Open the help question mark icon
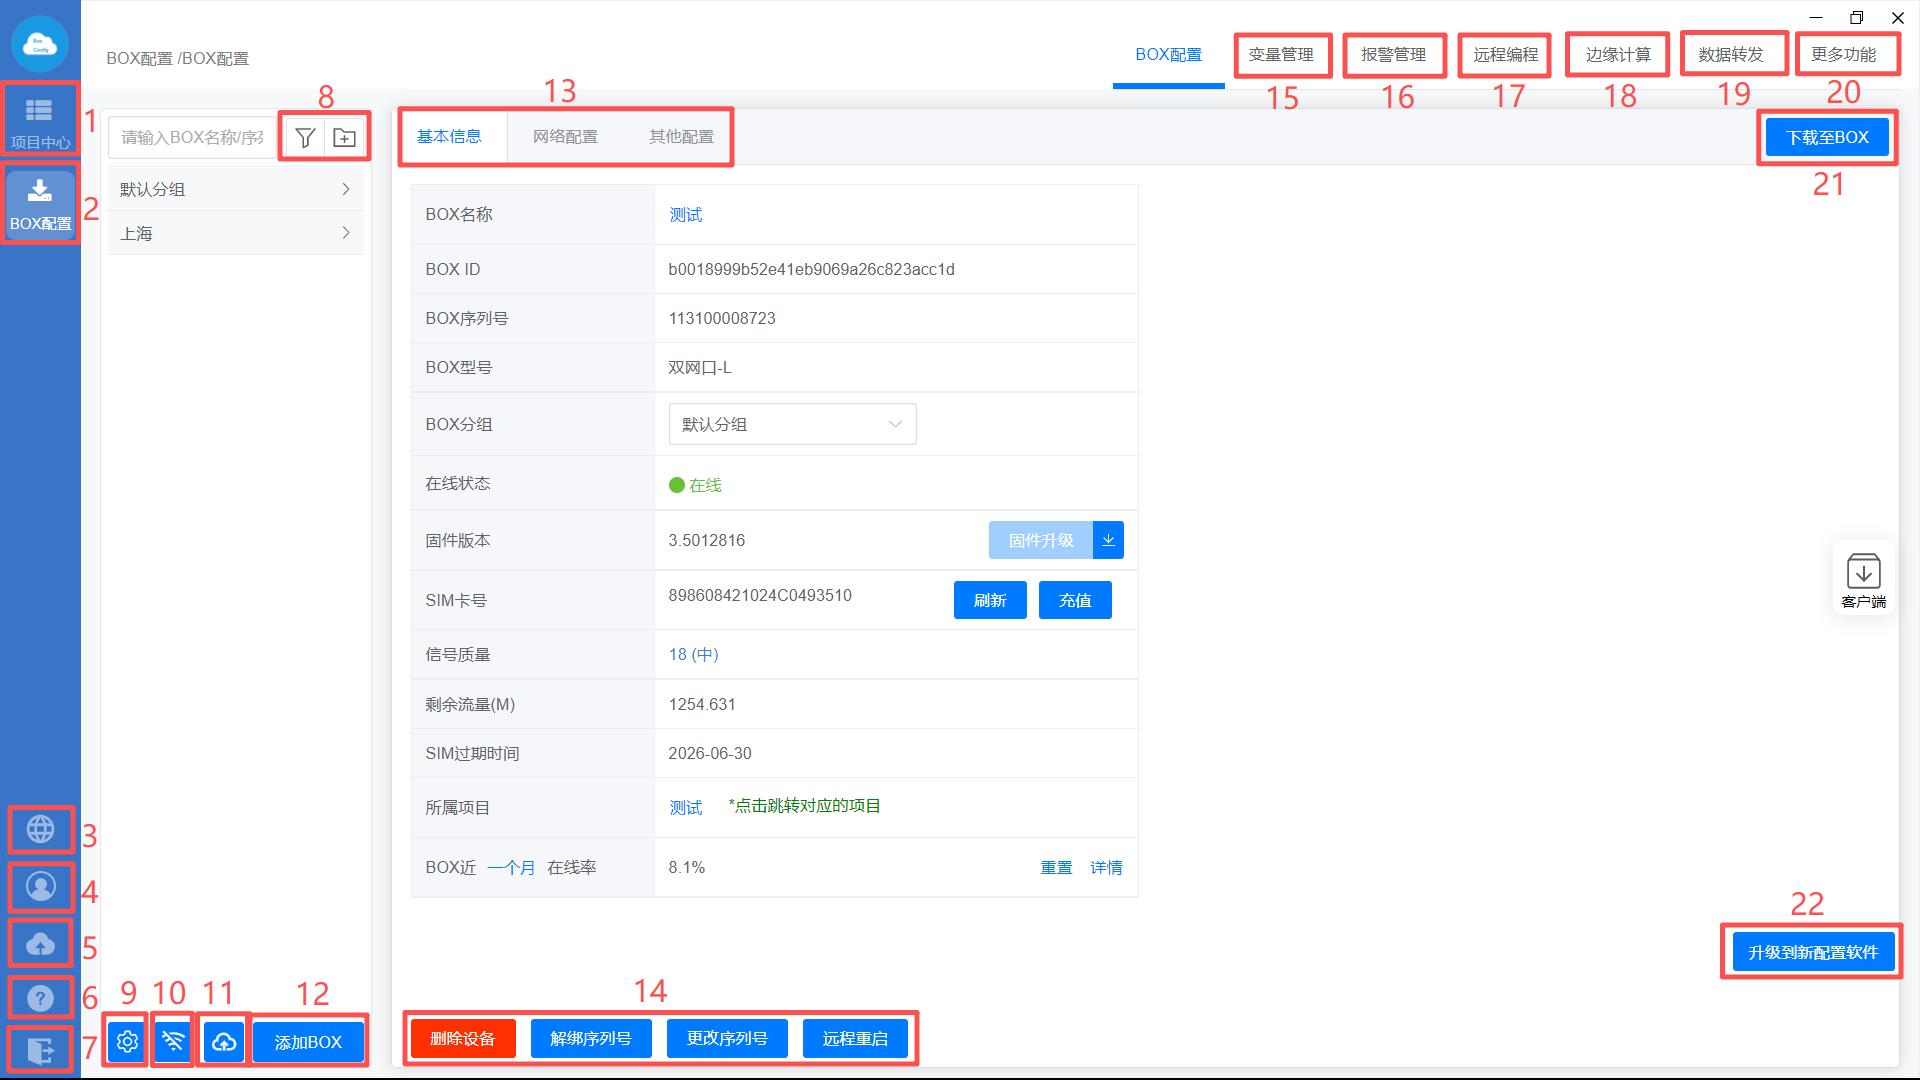1920x1080 pixels. coord(40,997)
